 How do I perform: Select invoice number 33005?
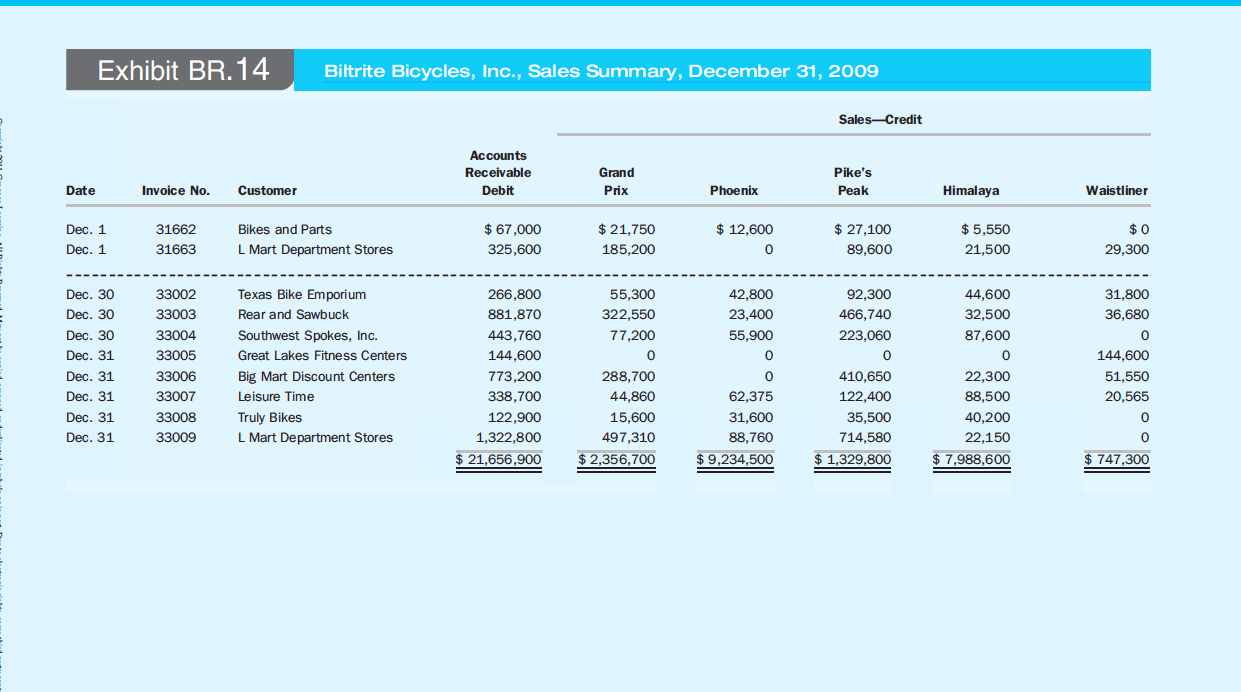coord(177,355)
